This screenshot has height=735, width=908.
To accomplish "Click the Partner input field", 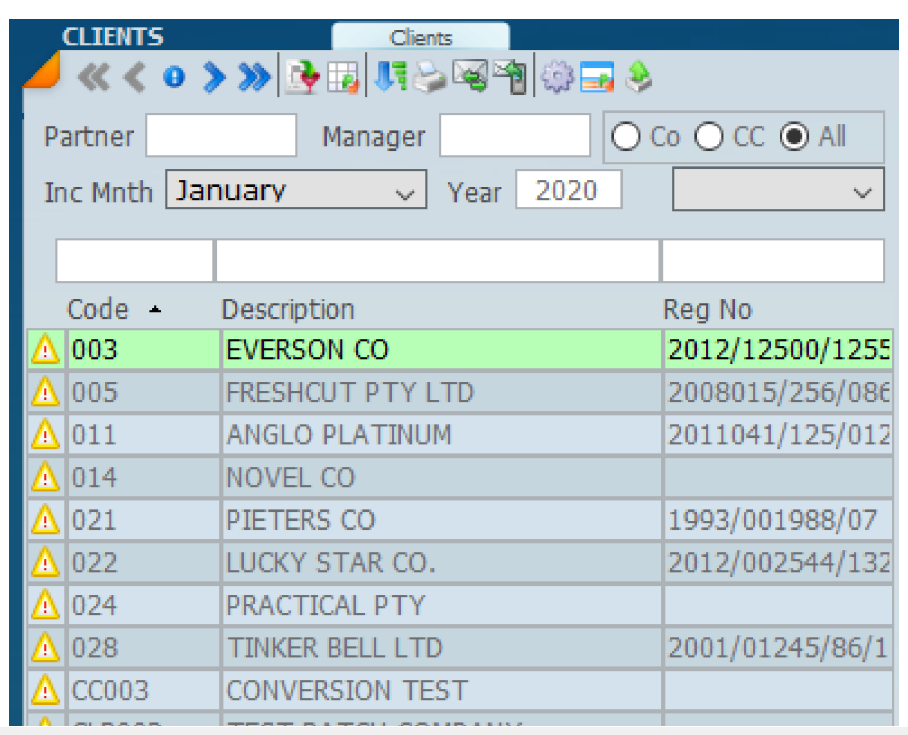I will point(221,136).
